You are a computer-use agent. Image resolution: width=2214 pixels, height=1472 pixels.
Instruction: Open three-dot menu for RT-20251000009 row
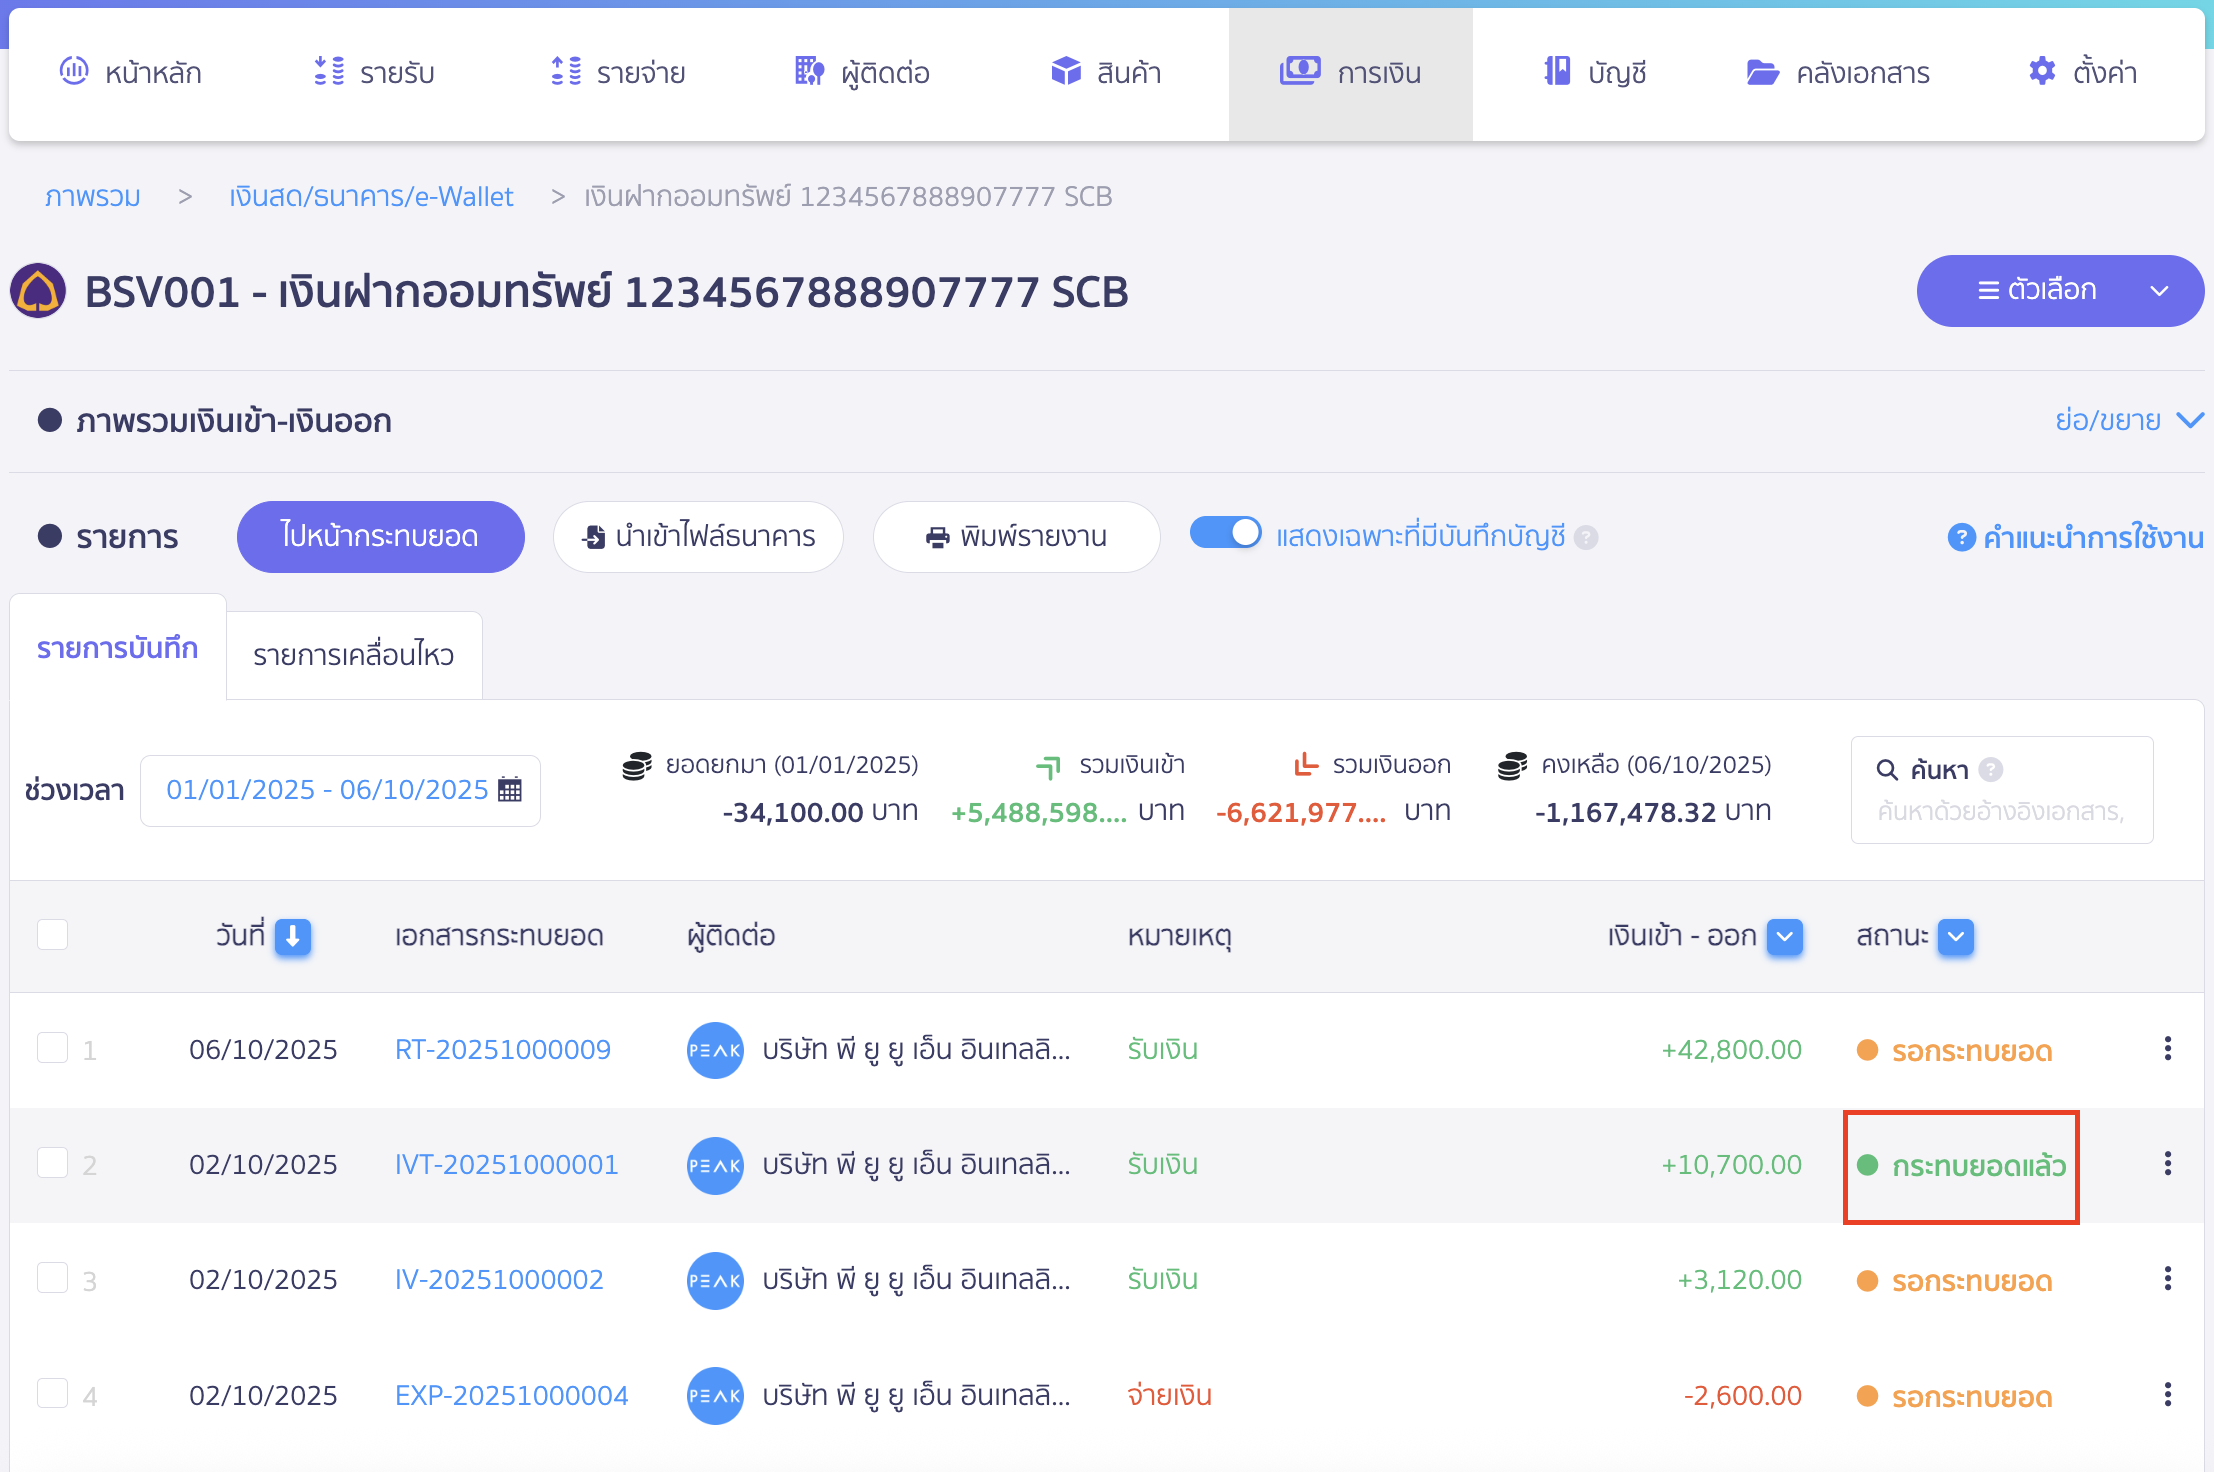[2167, 1049]
